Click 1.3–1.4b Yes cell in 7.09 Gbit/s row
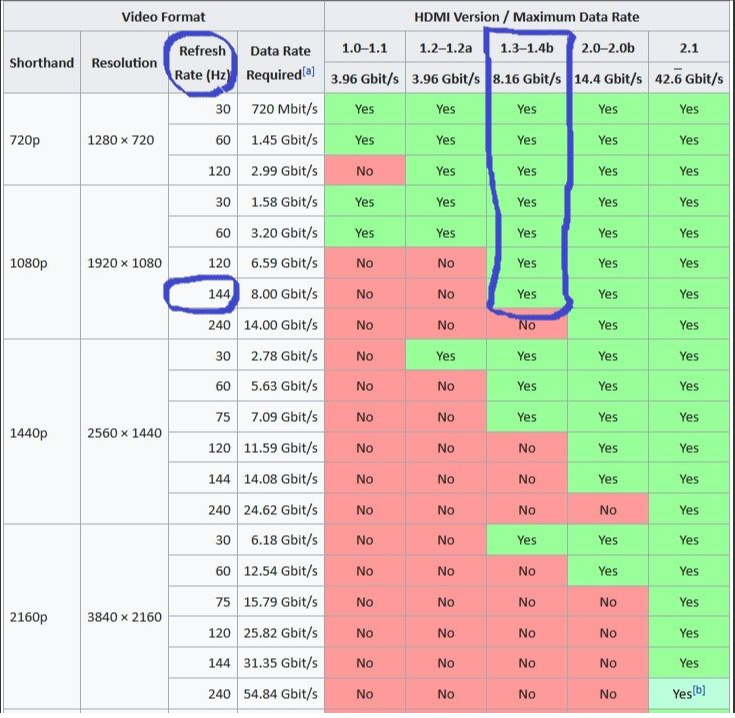The height and width of the screenshot is (718, 735). pyautogui.click(x=527, y=417)
